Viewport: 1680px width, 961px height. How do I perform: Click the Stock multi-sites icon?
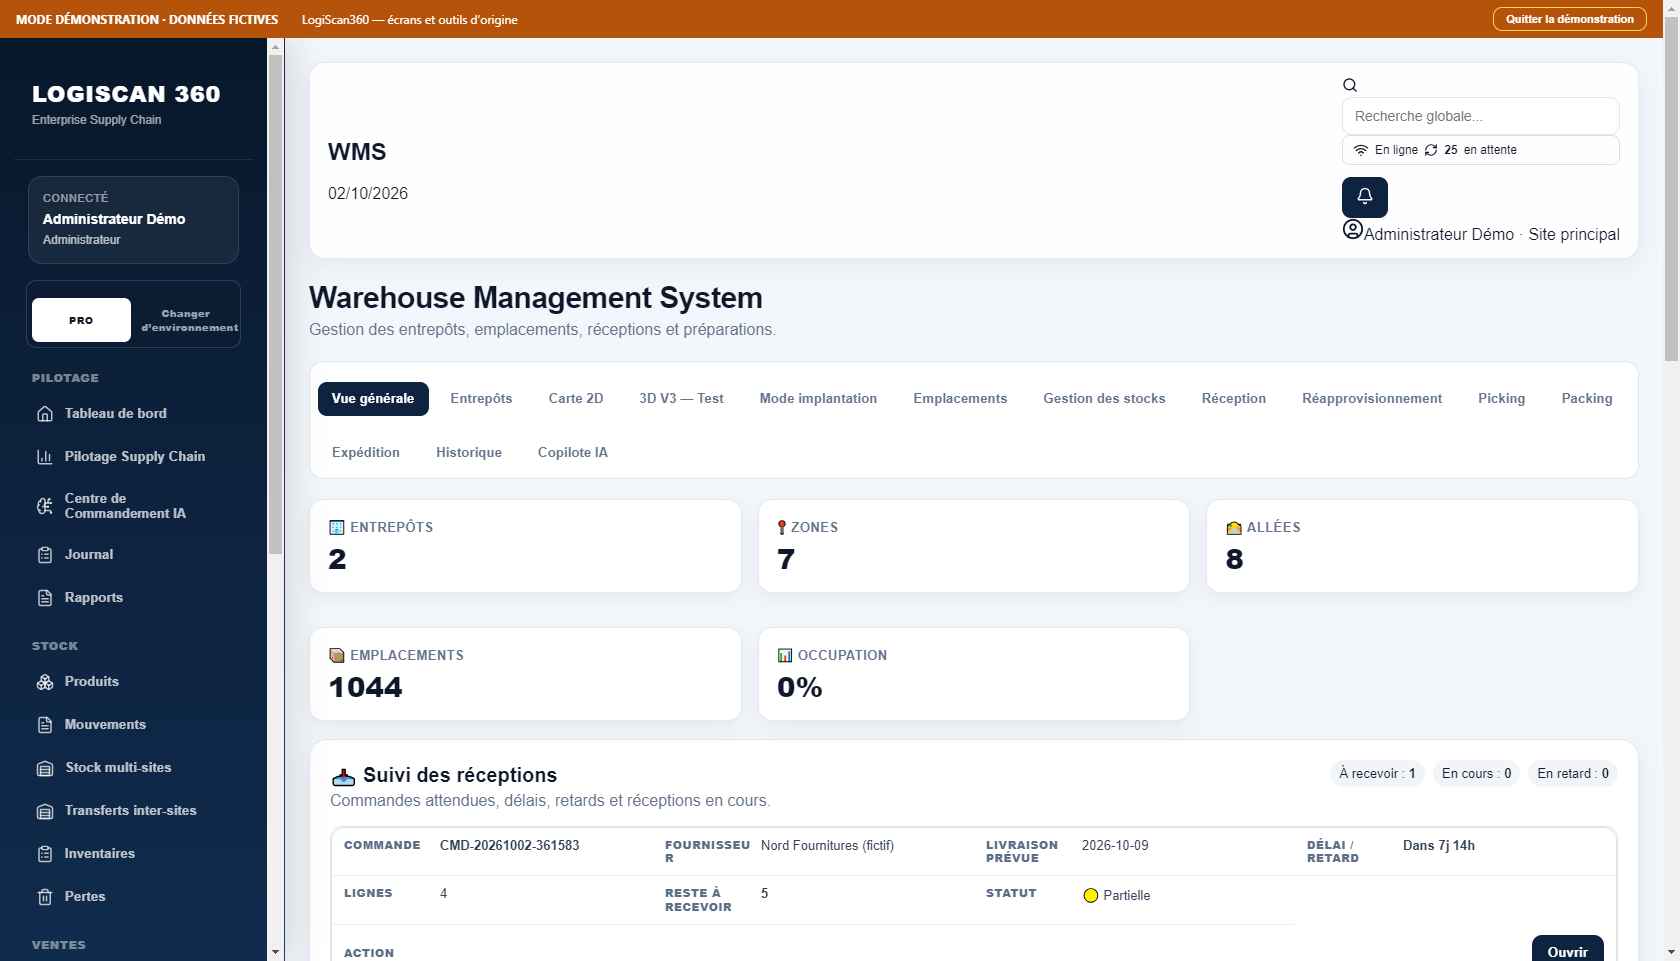(45, 768)
